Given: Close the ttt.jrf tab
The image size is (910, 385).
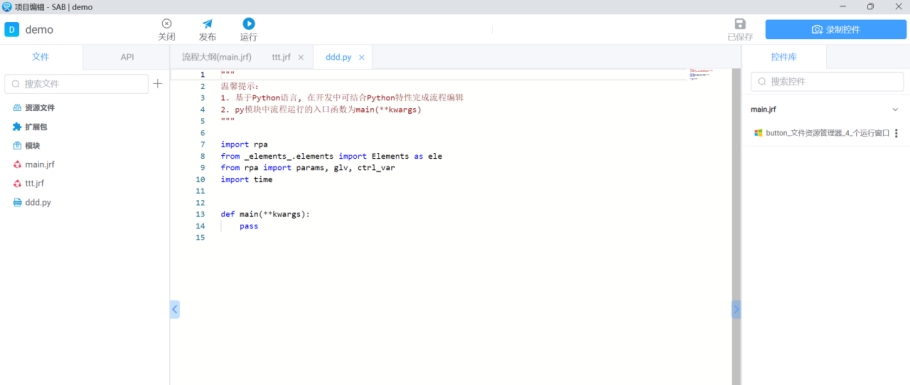Looking at the screenshot, I should [301, 57].
